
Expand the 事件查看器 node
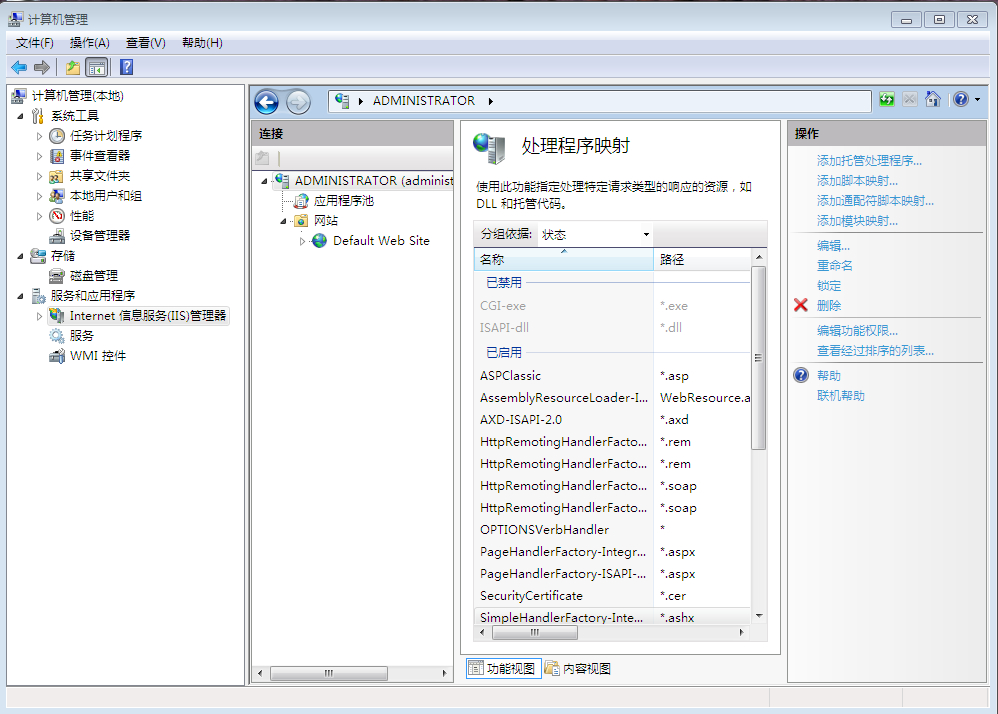click(39, 157)
